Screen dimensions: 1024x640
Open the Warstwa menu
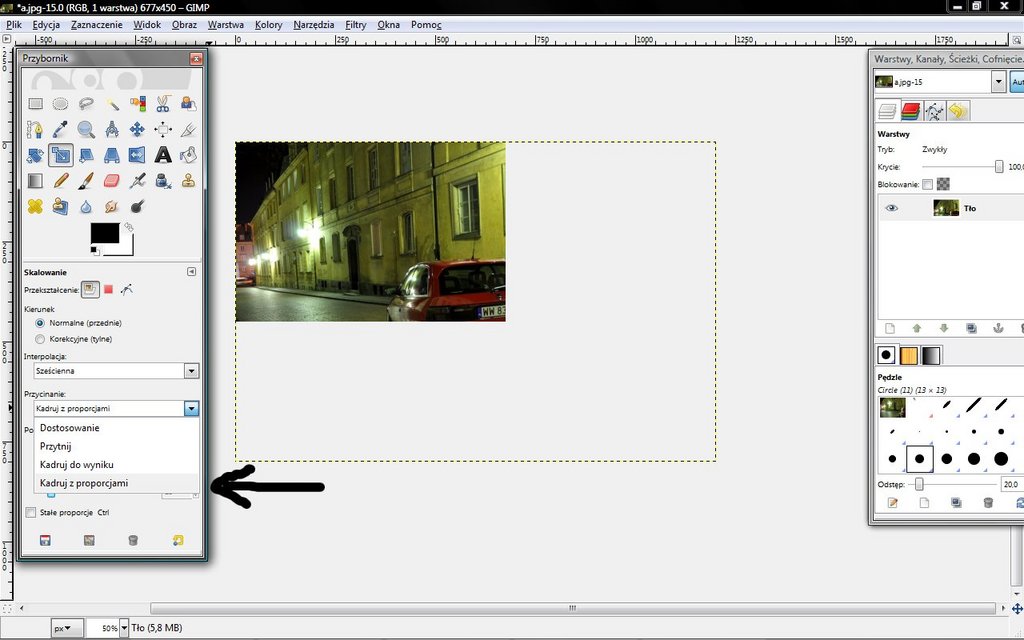[x=225, y=25]
